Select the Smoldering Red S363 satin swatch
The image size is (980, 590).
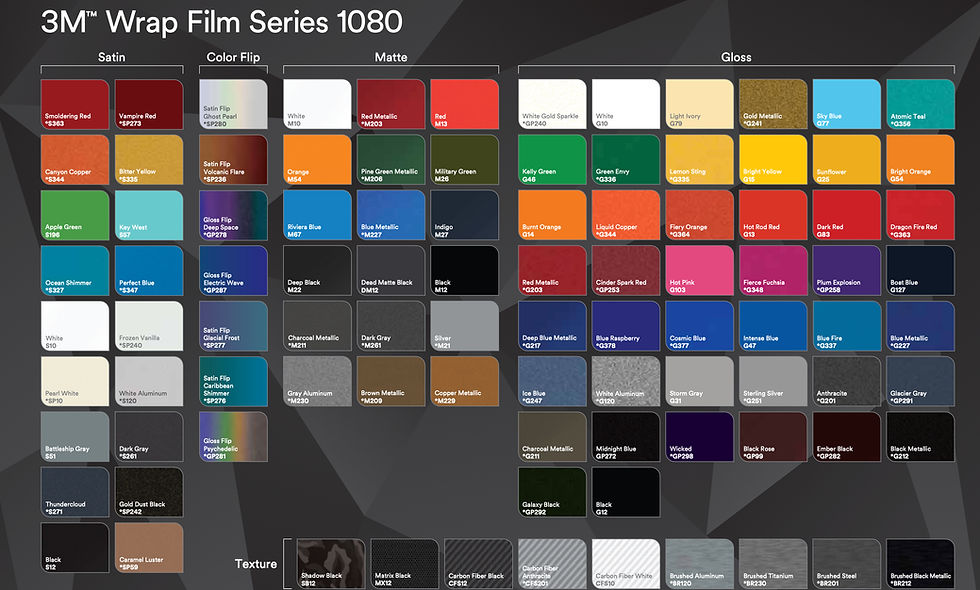coord(75,104)
